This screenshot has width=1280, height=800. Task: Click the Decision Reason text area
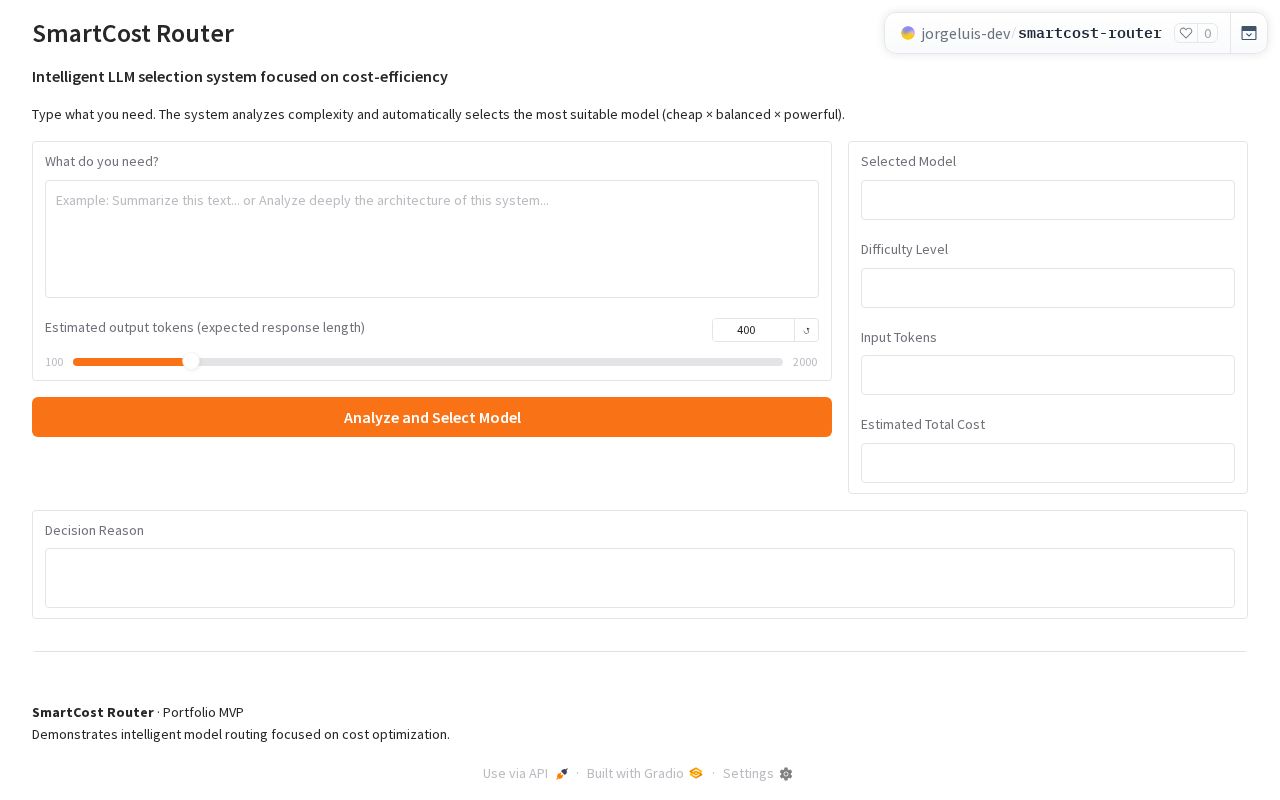click(640, 578)
